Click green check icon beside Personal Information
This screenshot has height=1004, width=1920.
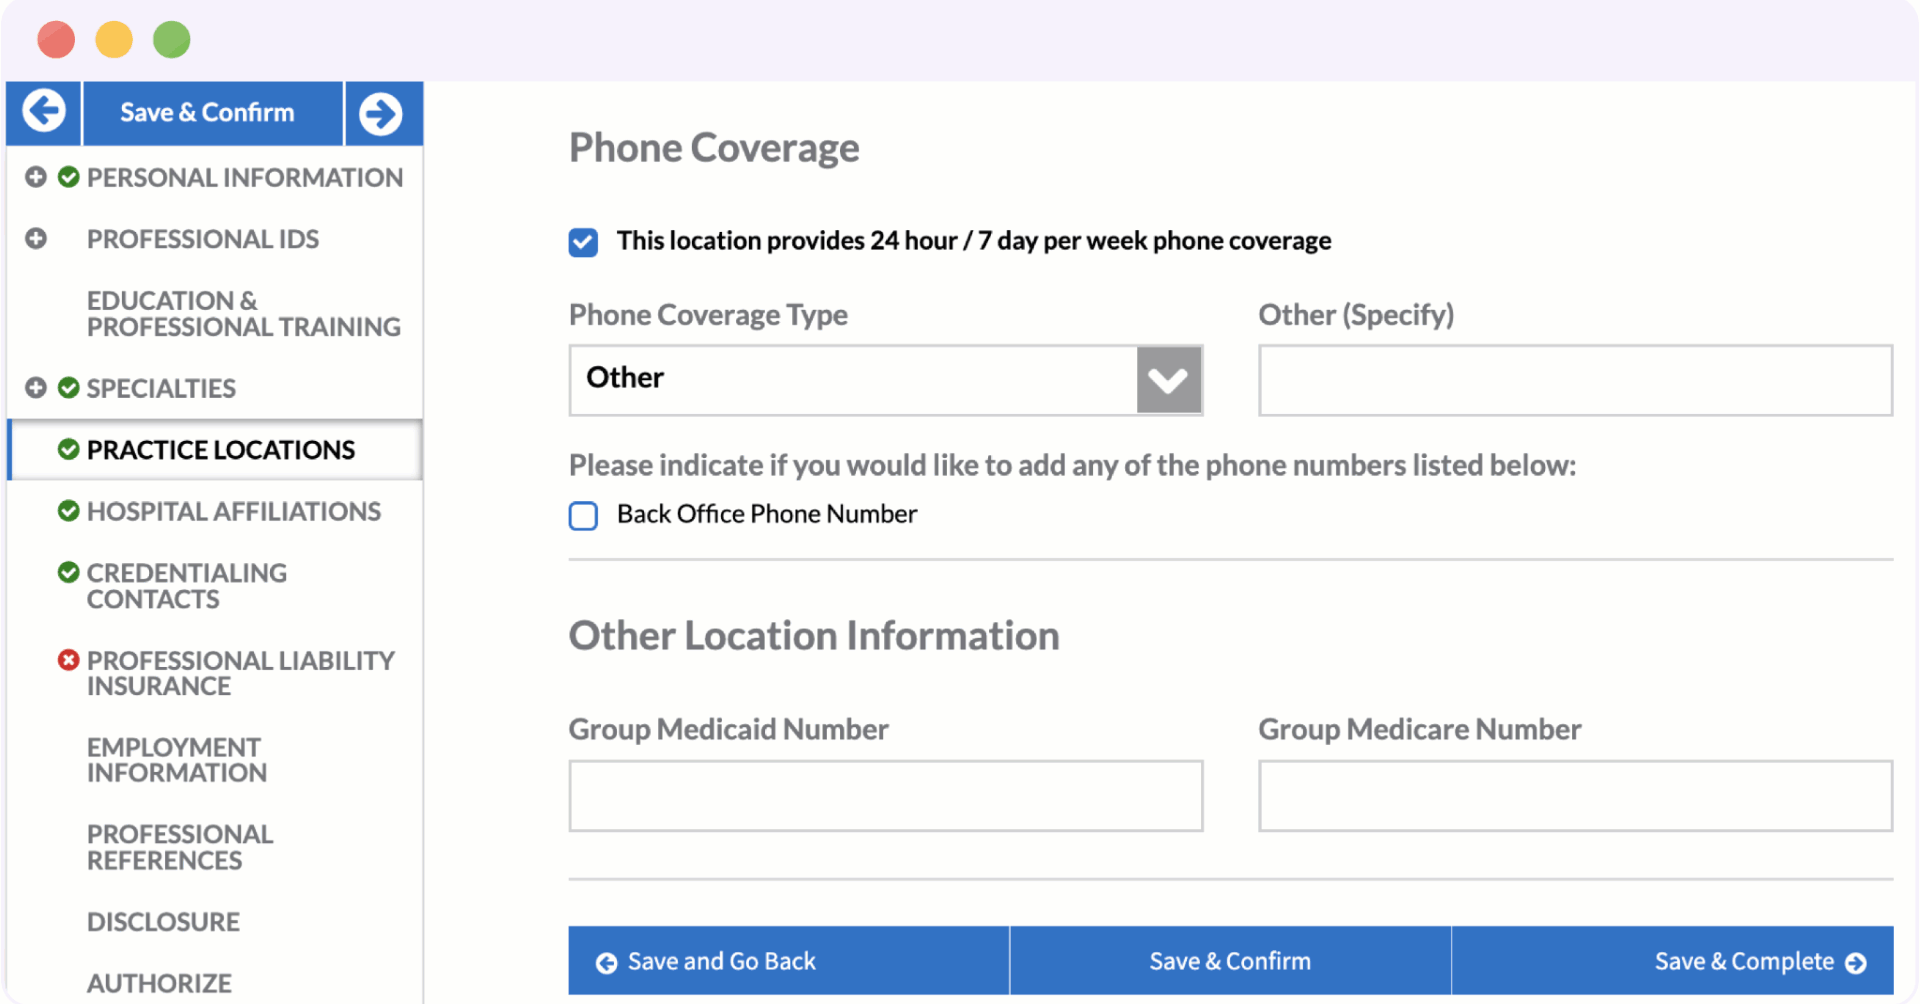[69, 177]
